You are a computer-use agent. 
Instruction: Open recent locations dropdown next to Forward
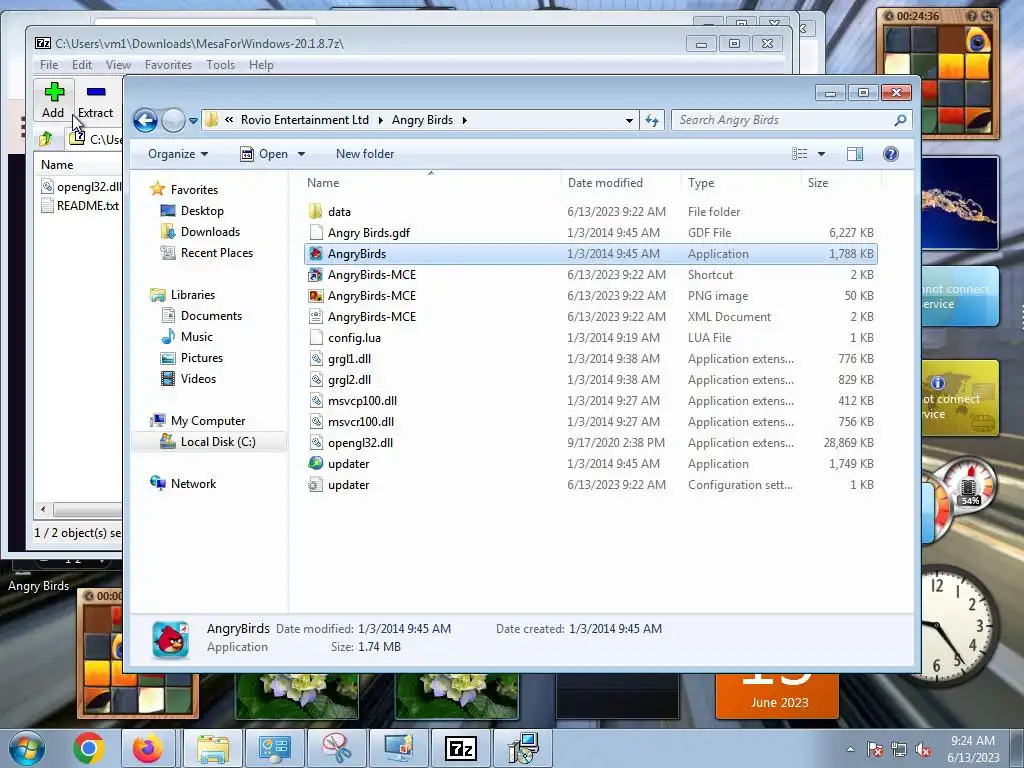tap(193, 121)
